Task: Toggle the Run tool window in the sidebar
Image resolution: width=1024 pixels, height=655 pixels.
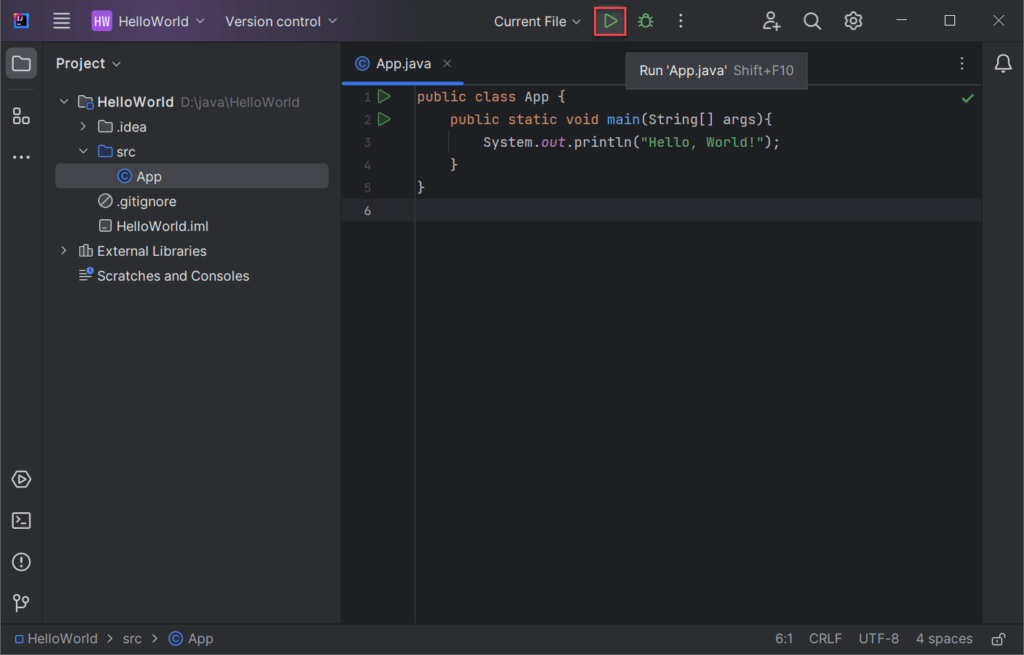Action: coord(21,479)
